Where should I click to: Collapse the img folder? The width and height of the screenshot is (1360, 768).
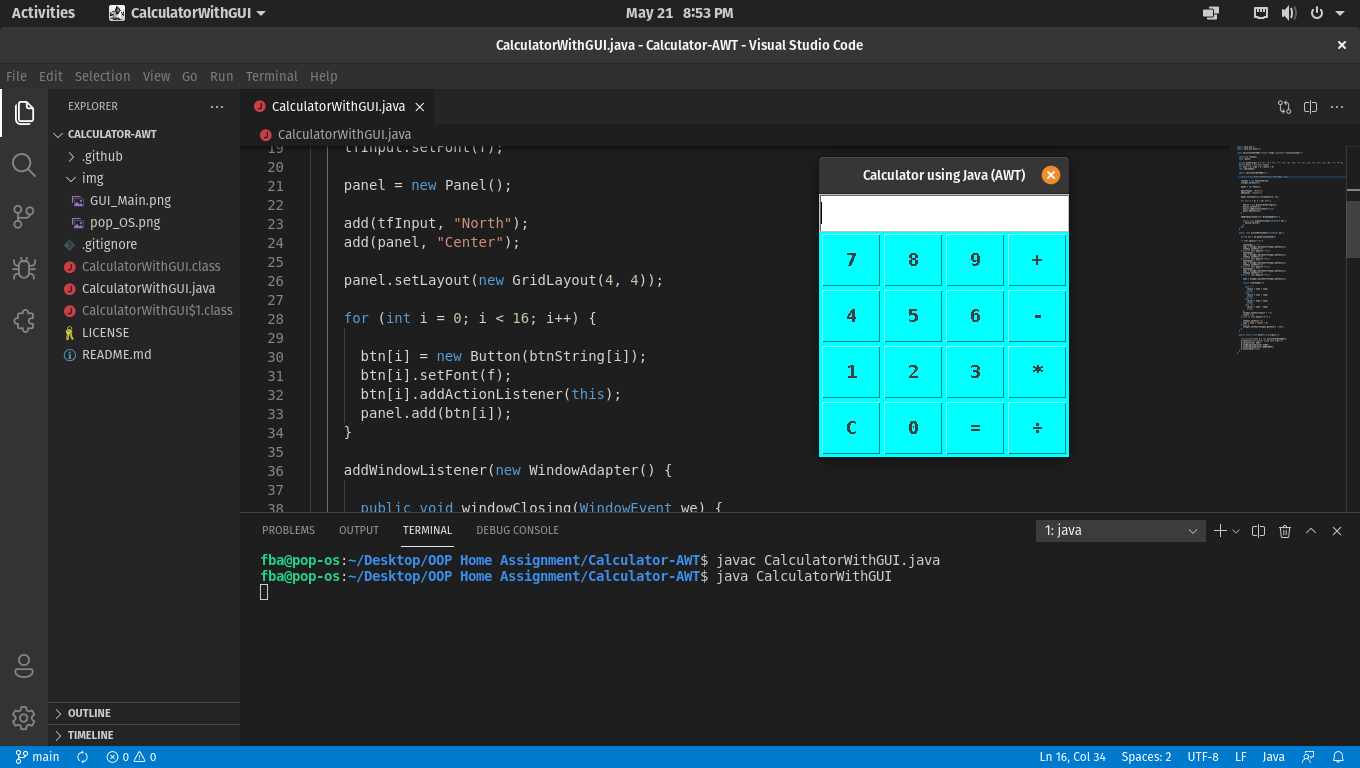pos(144,178)
